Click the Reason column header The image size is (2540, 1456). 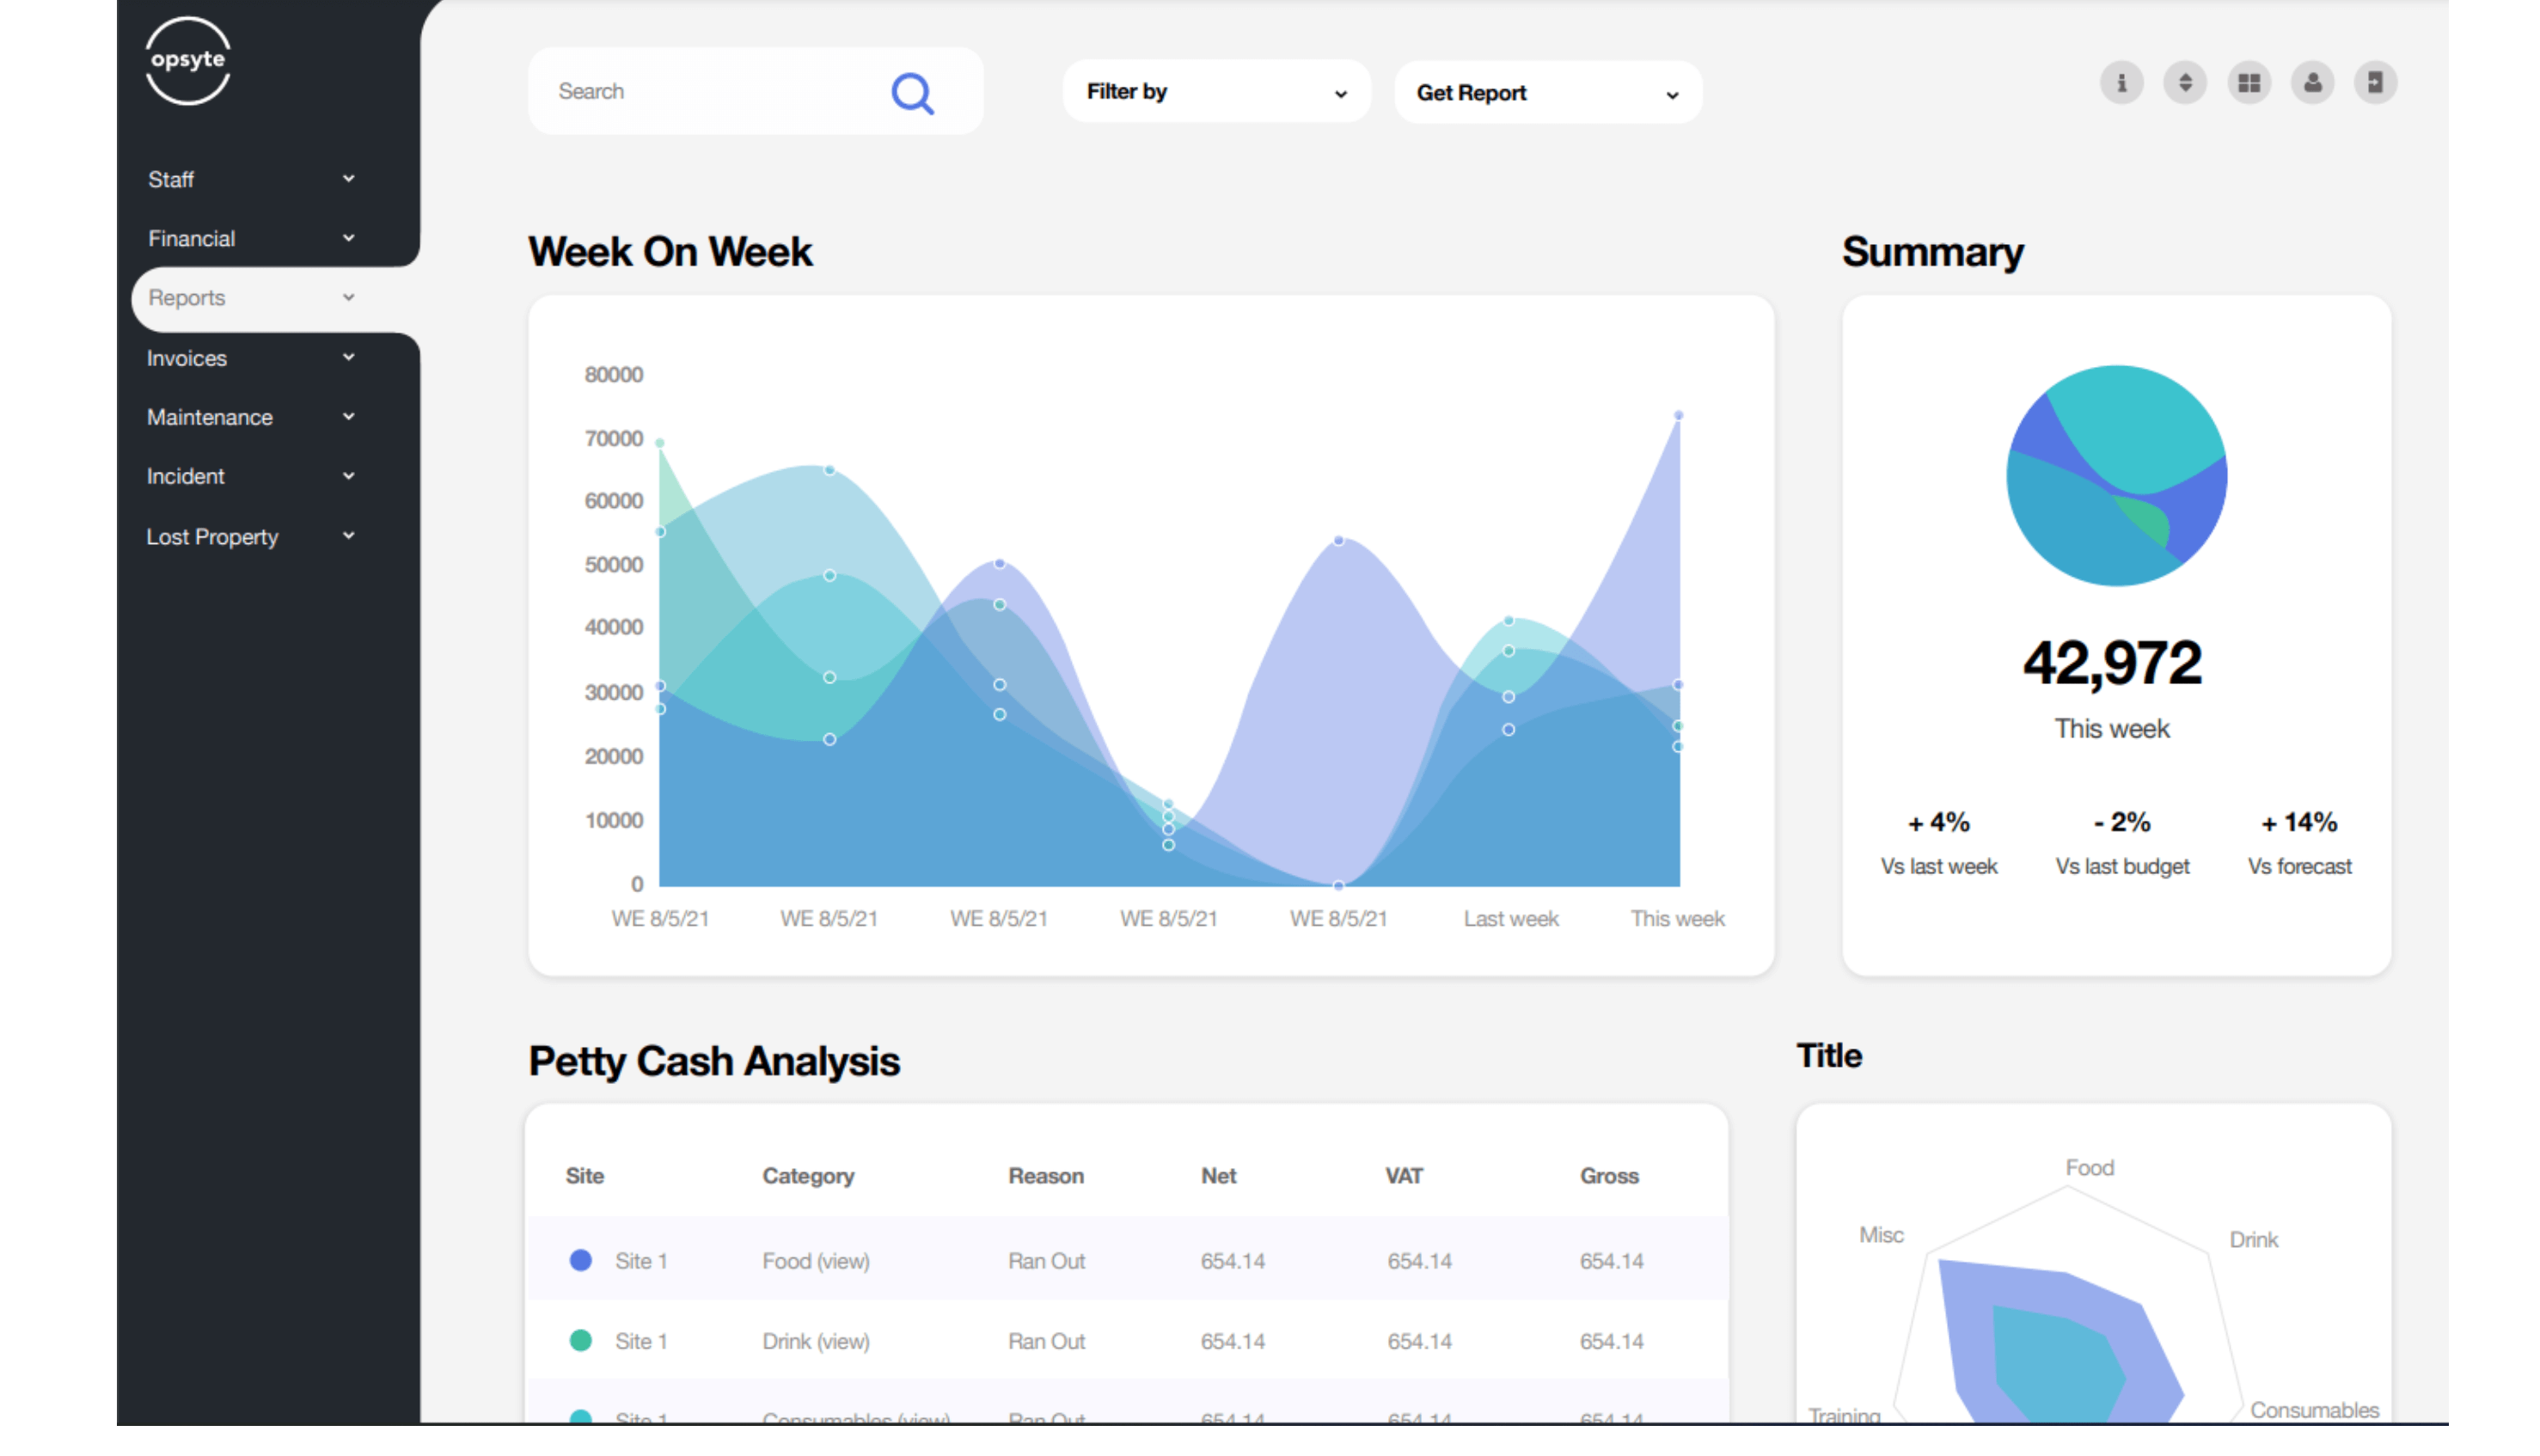1046,1176
